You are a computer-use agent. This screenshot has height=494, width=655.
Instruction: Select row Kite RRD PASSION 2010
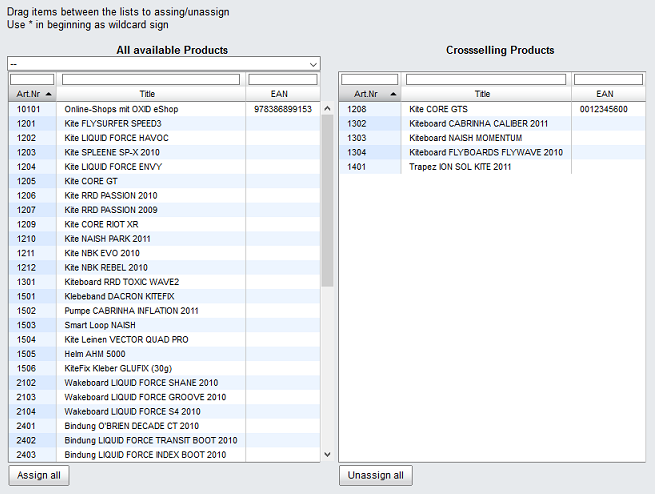(164, 195)
